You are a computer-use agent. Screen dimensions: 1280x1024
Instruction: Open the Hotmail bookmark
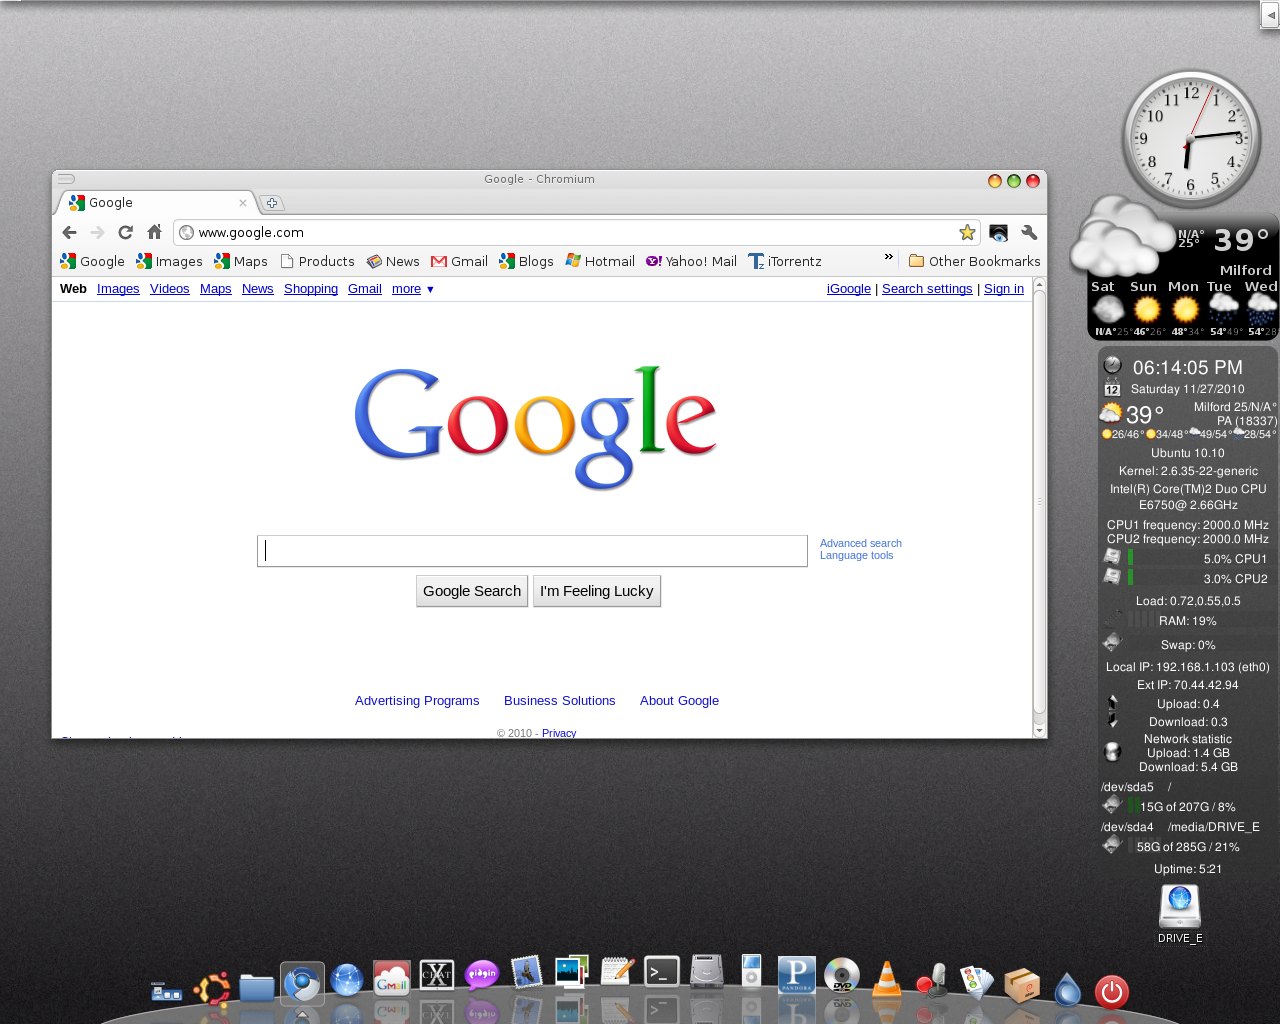point(600,261)
